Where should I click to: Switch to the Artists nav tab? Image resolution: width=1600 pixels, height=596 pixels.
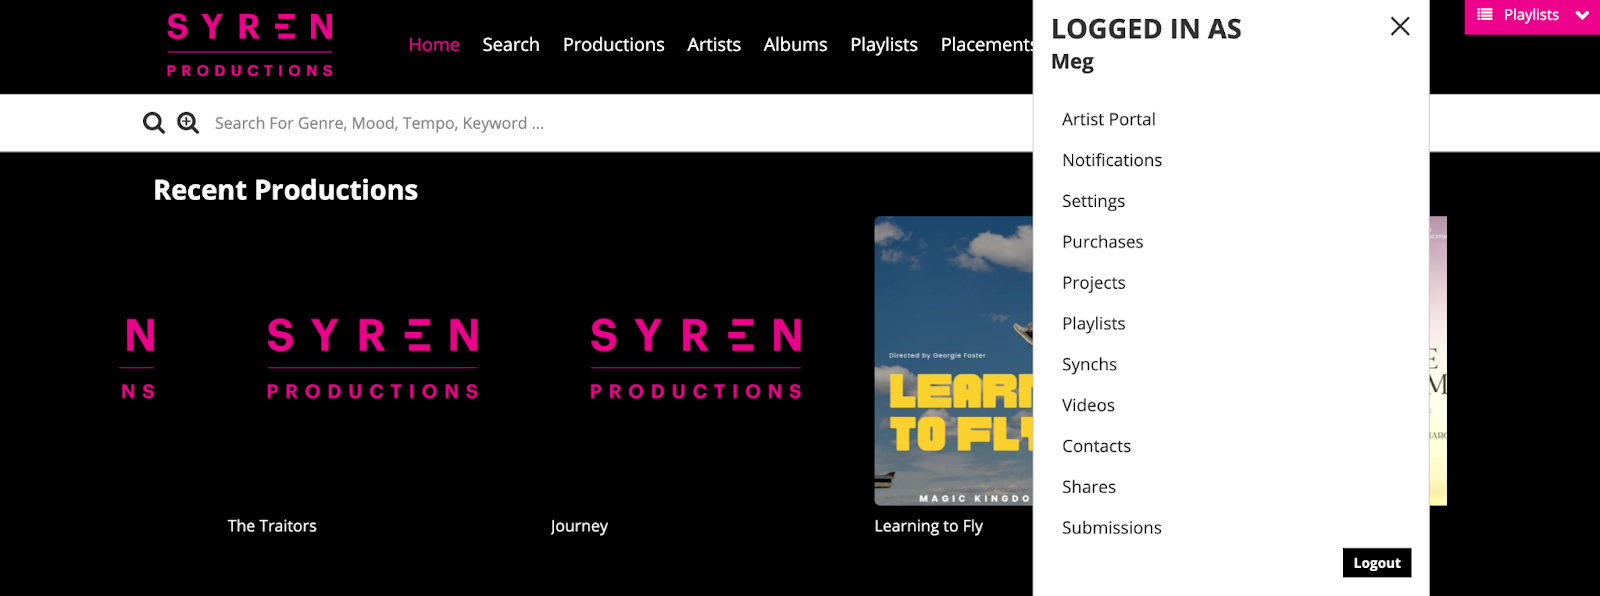pyautogui.click(x=713, y=45)
